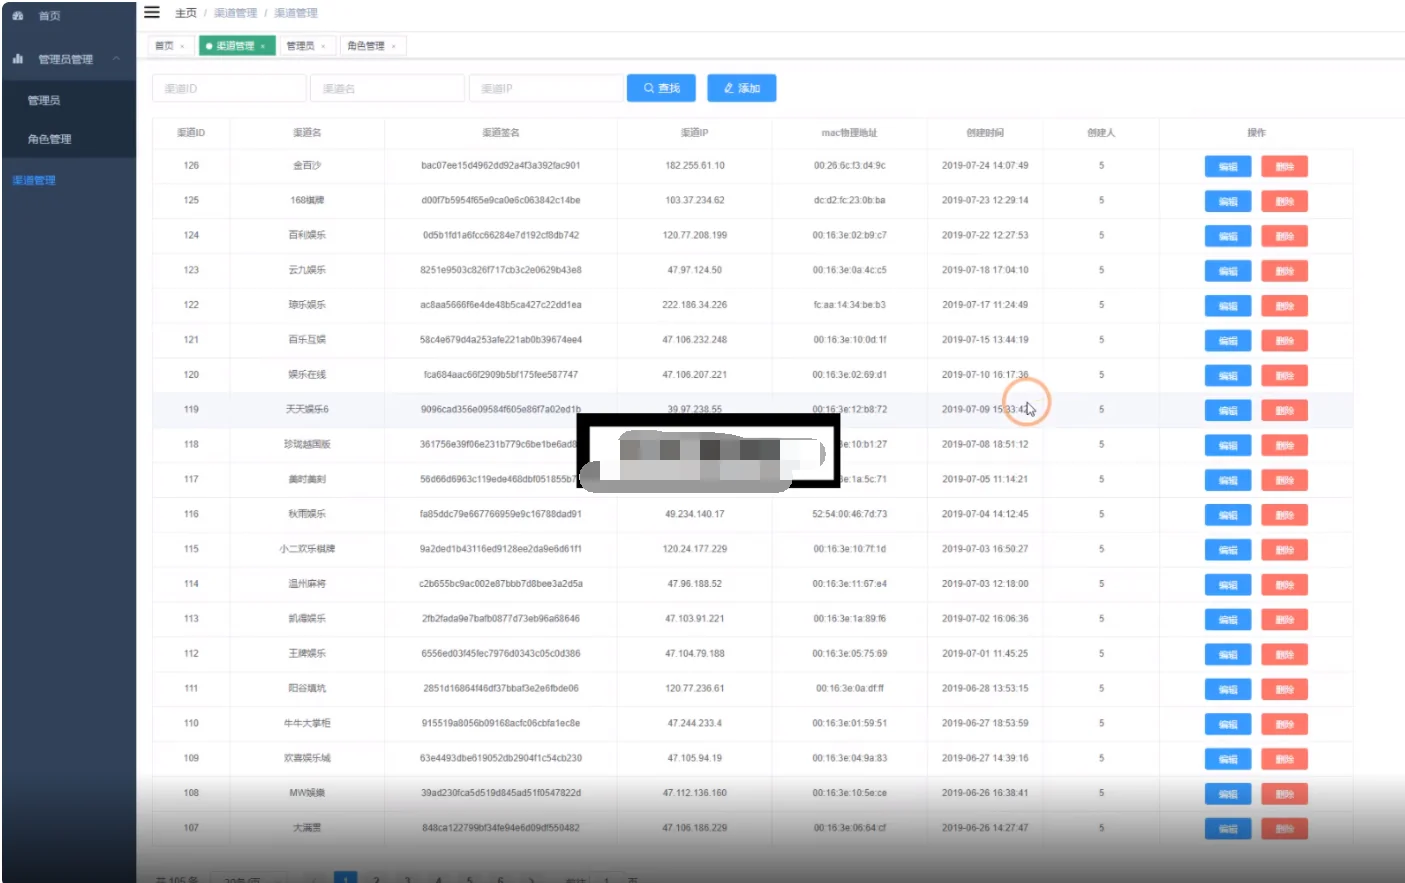Click the red delete button for row 125

tap(1284, 202)
